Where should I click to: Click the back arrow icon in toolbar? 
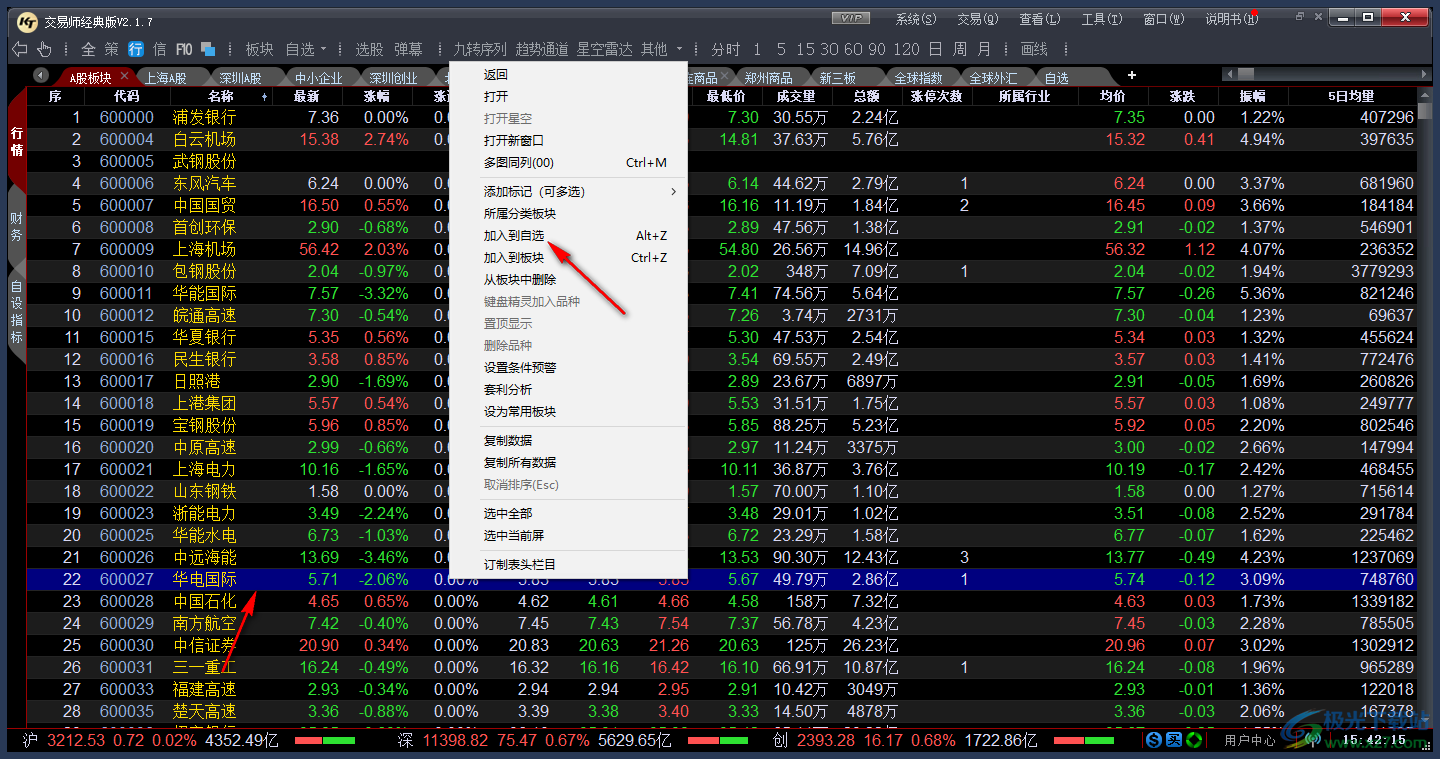[19, 49]
